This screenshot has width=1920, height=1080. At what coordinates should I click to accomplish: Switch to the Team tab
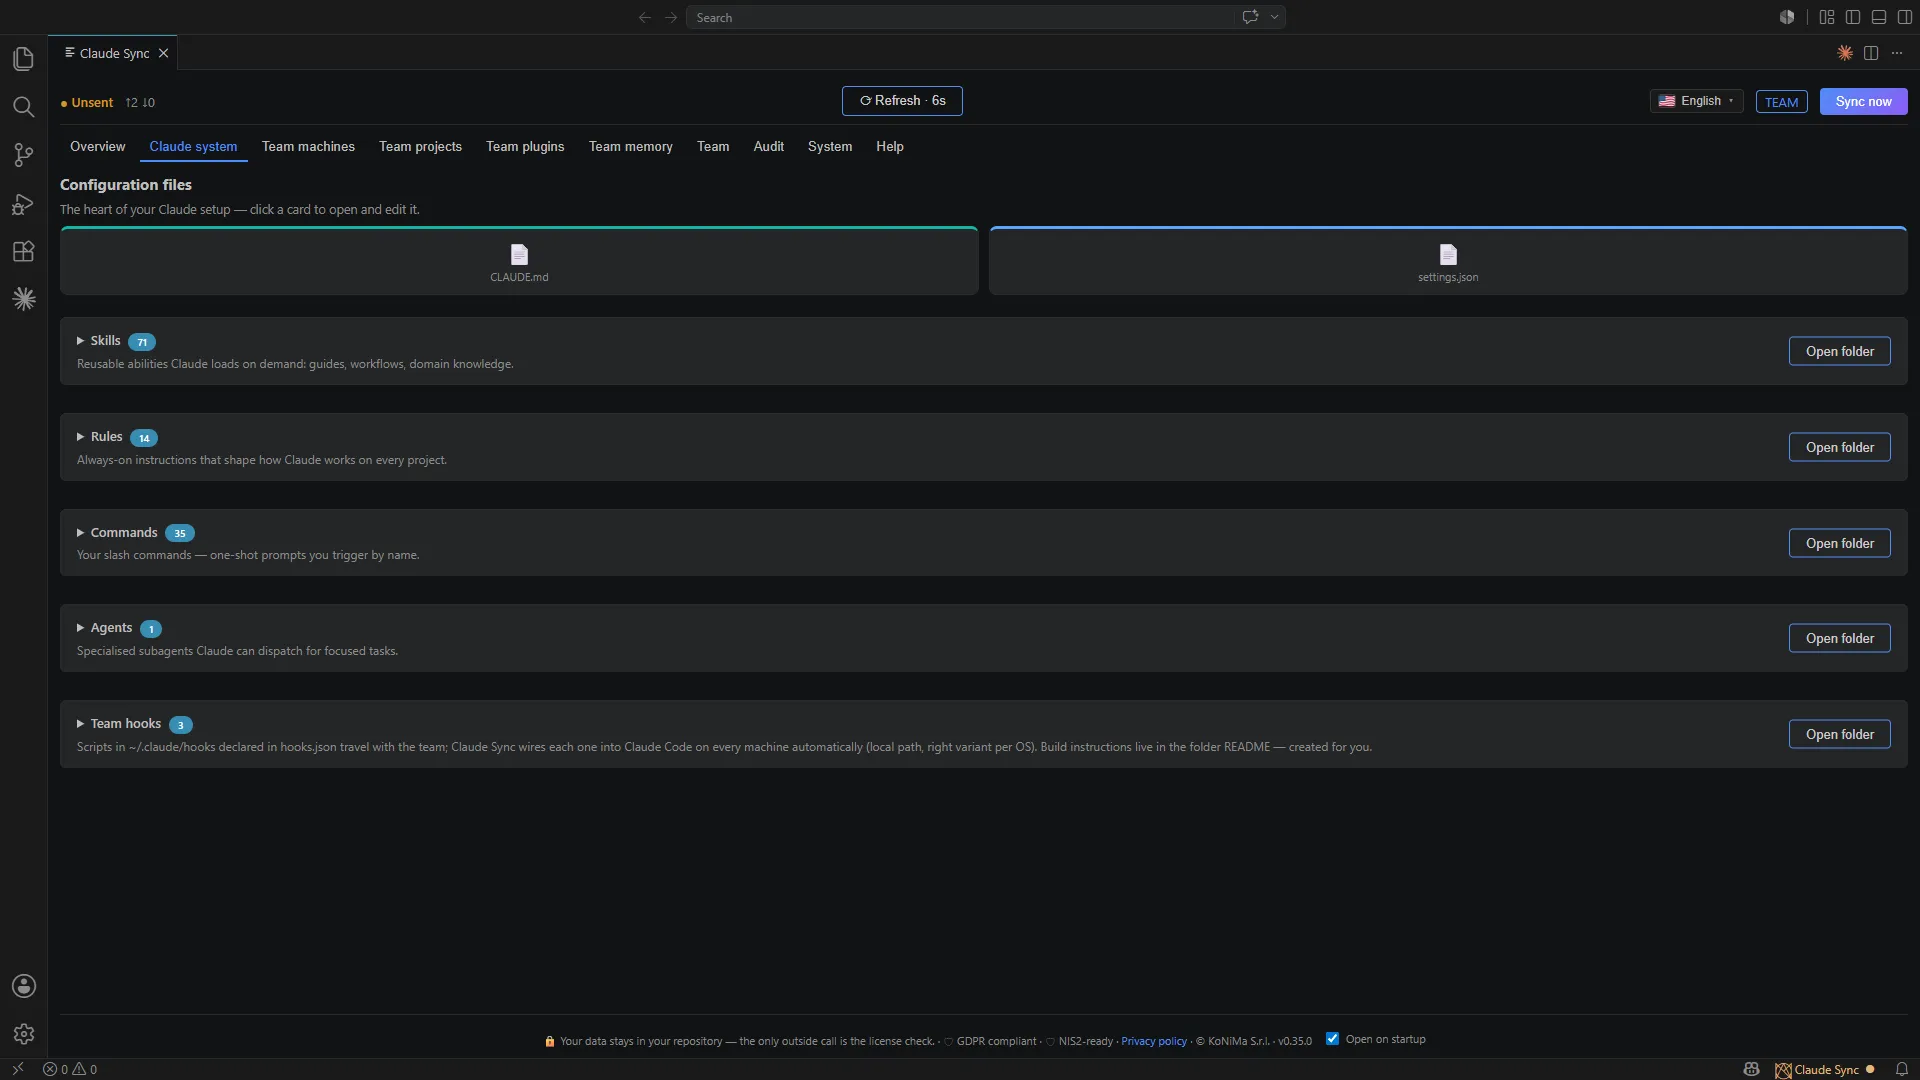coord(713,146)
